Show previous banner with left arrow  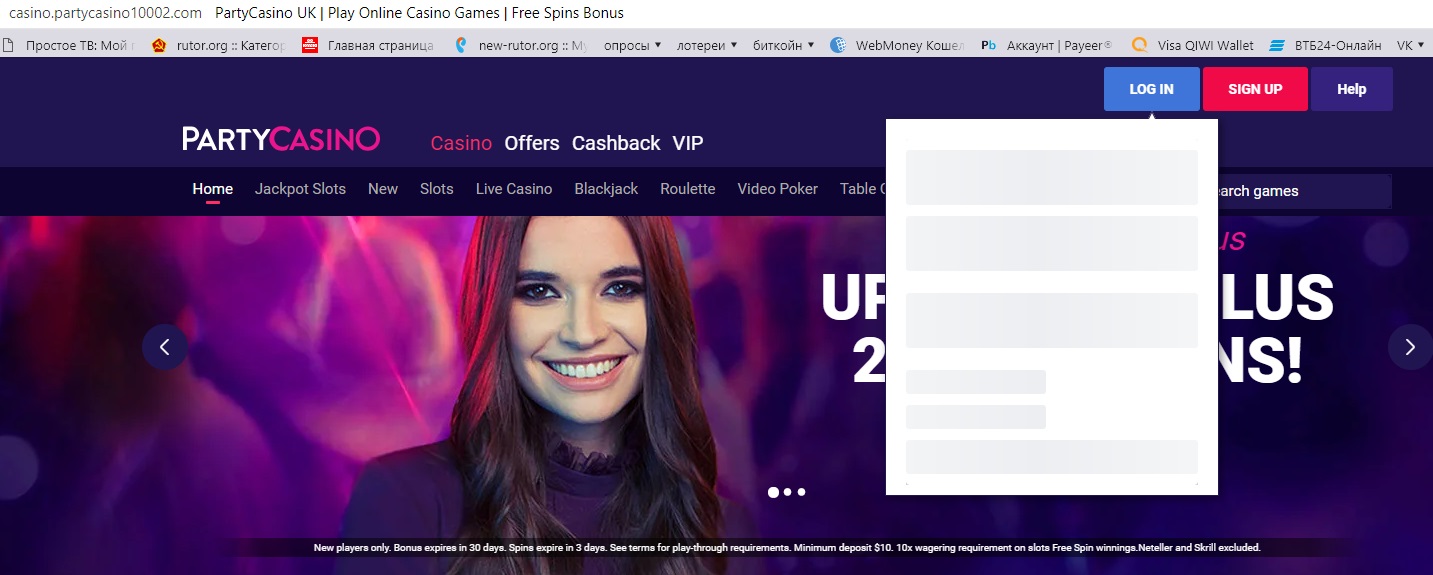165,347
